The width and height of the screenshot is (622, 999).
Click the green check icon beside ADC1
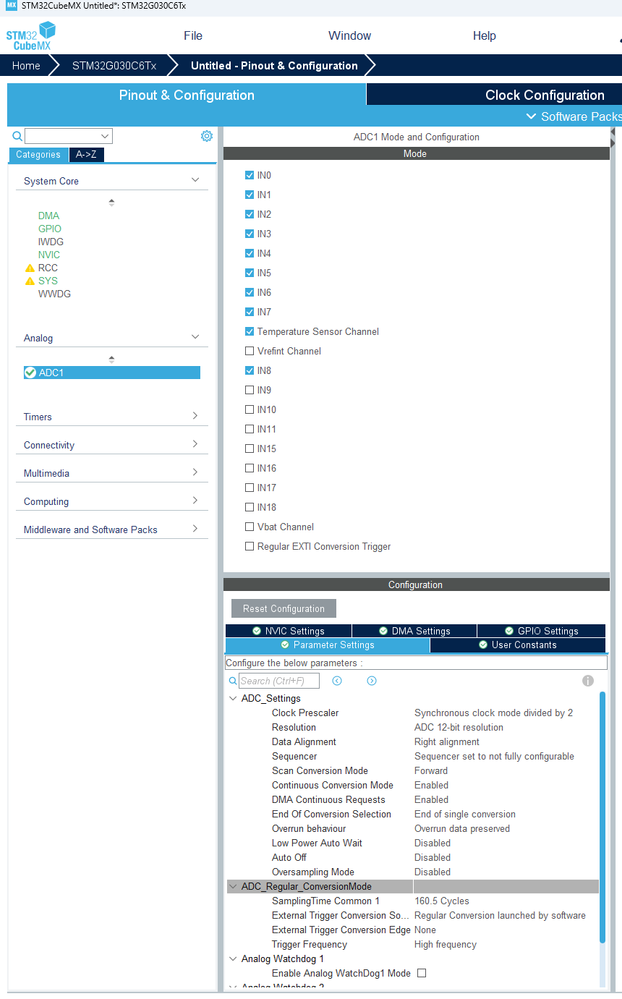point(30,373)
